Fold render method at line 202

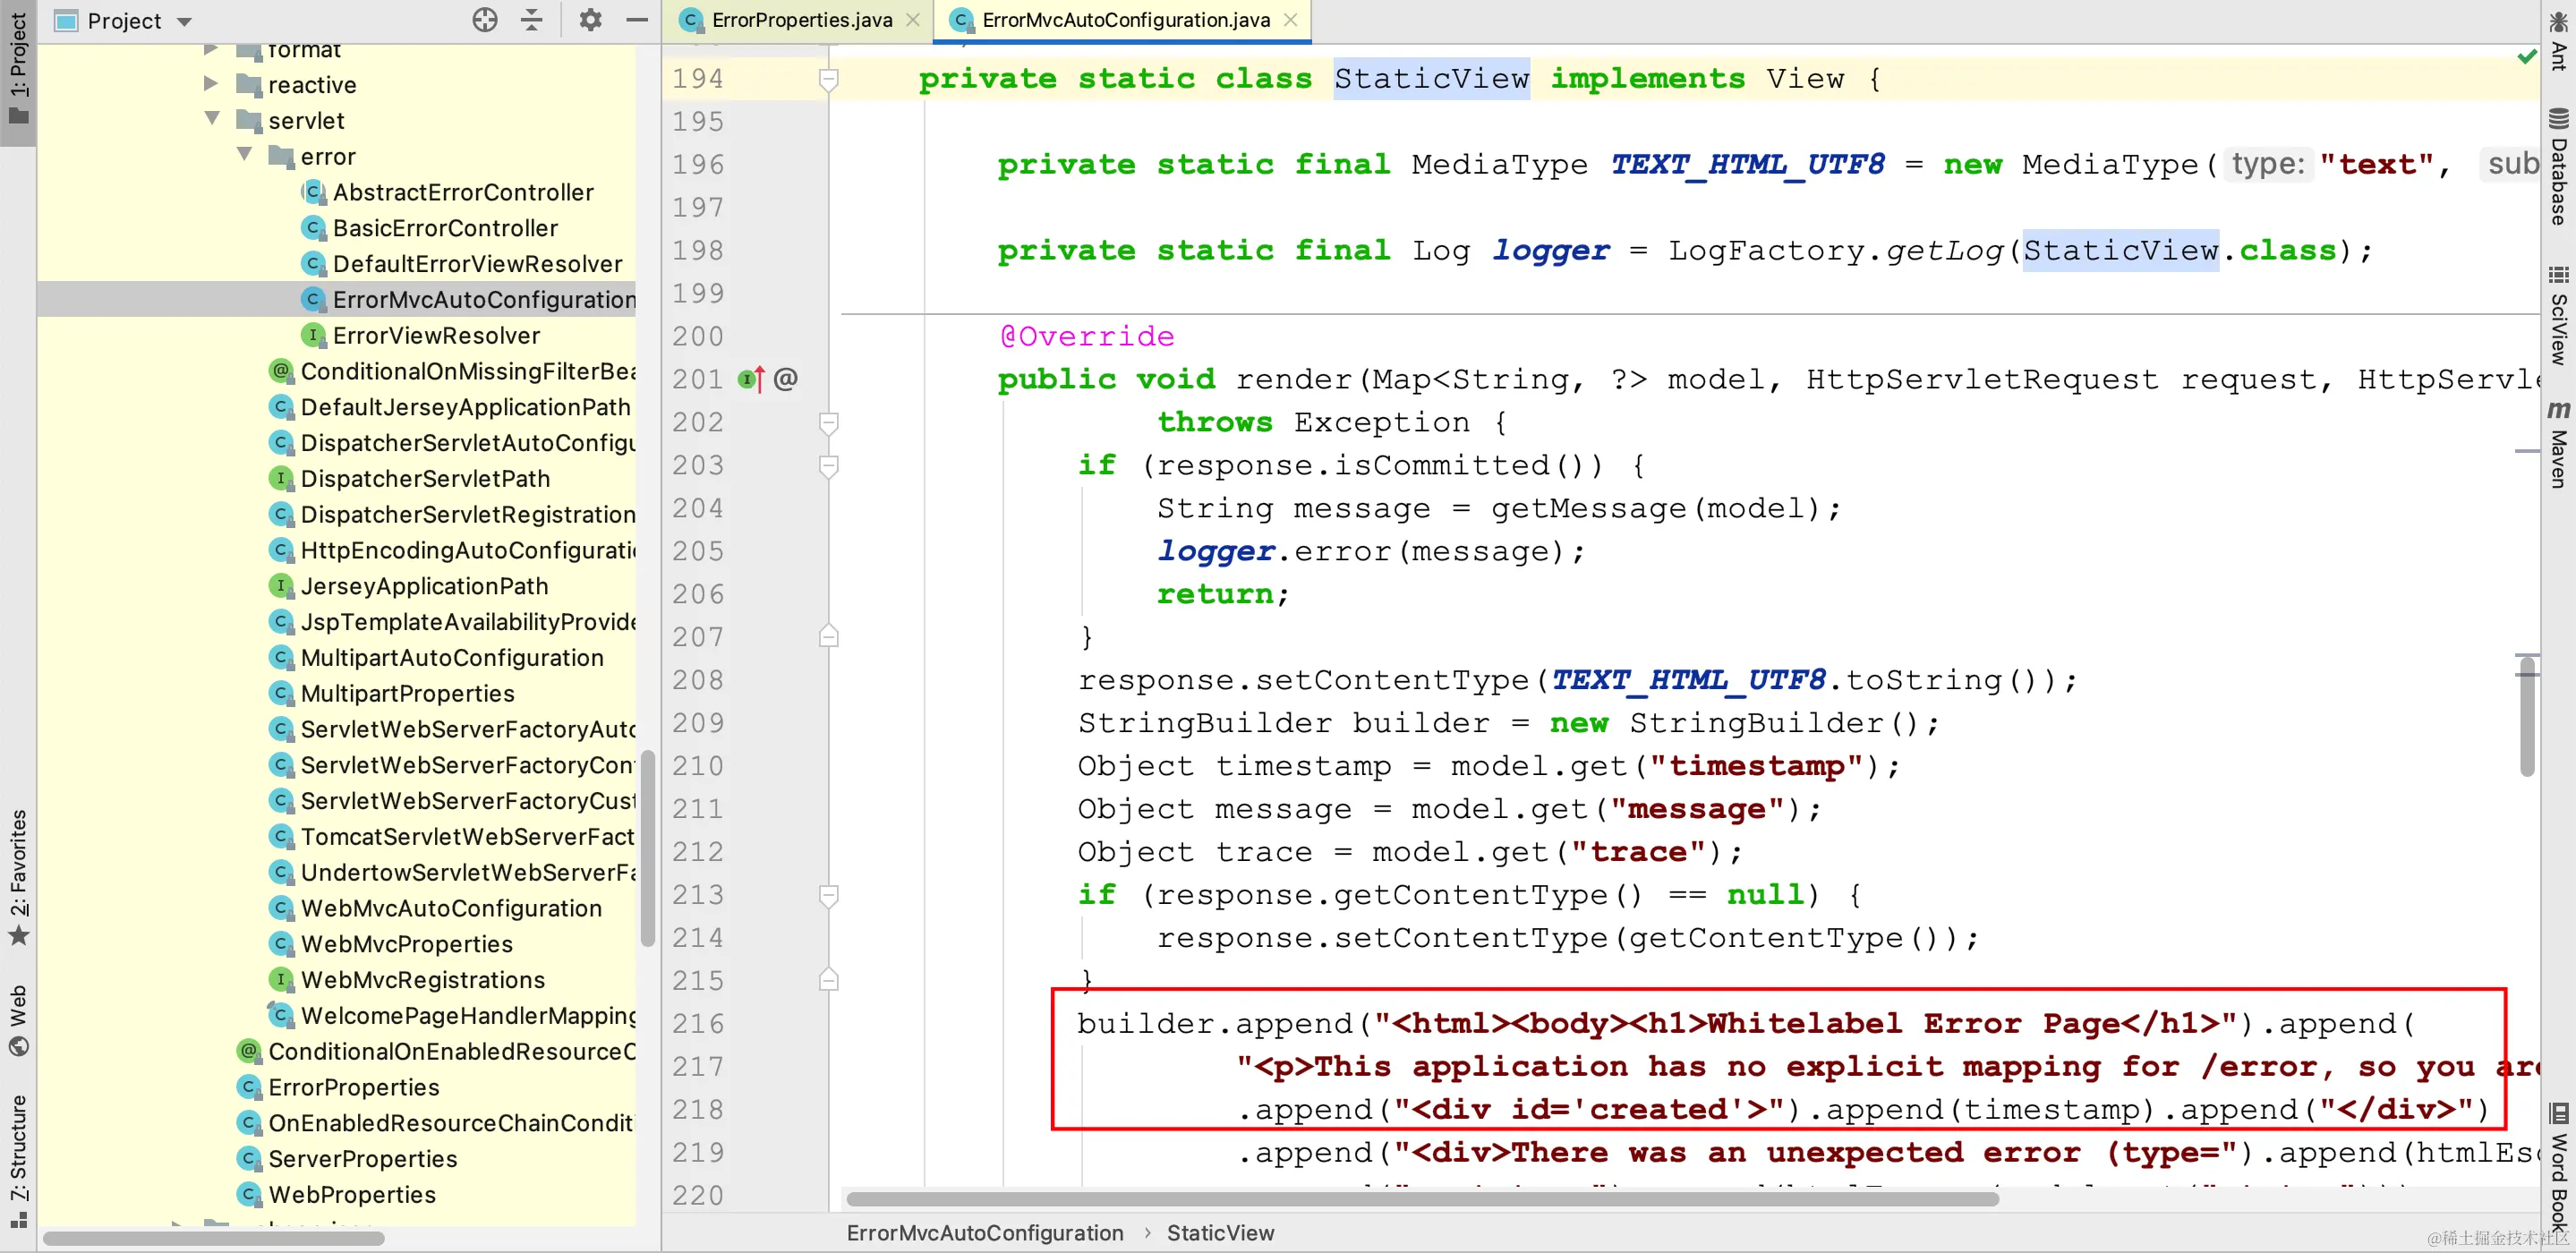828,423
